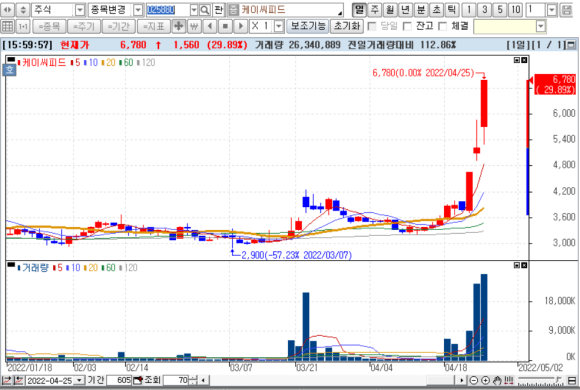Click the left-right arrows icon
The image size is (580, 390).
[7, 10]
